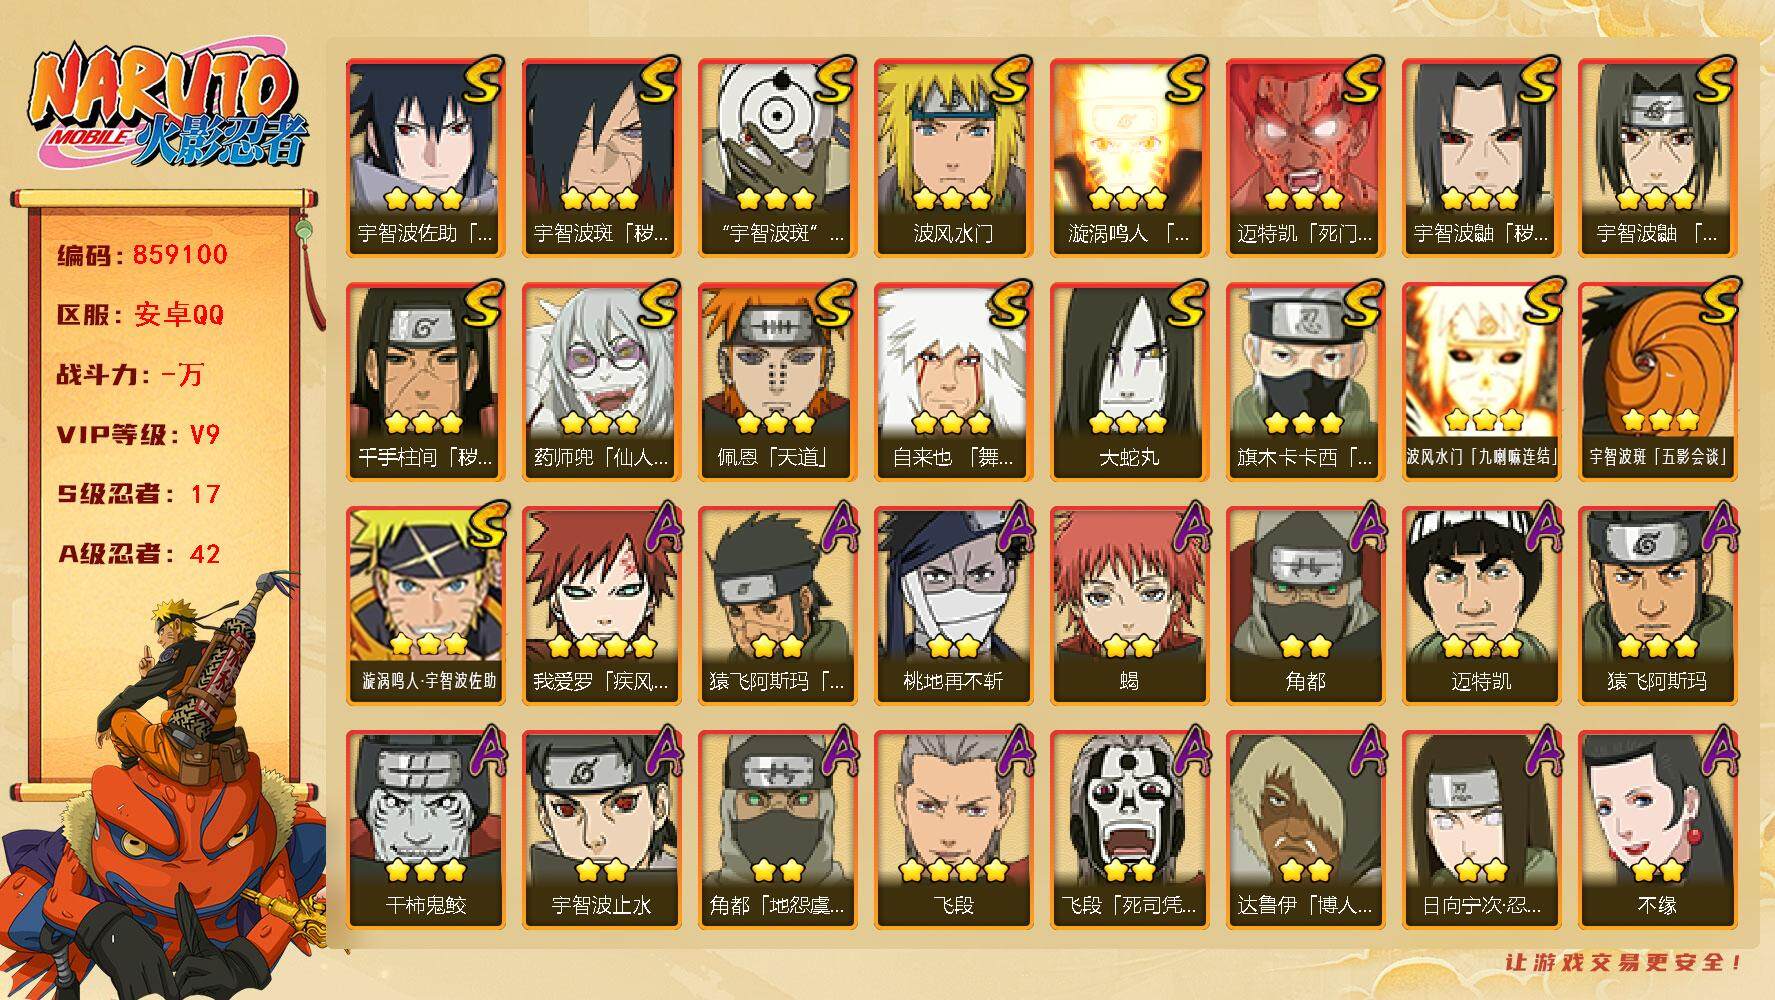Click the A rank badge on 不缘
This screenshot has width=1775, height=1000.
coord(1714,750)
